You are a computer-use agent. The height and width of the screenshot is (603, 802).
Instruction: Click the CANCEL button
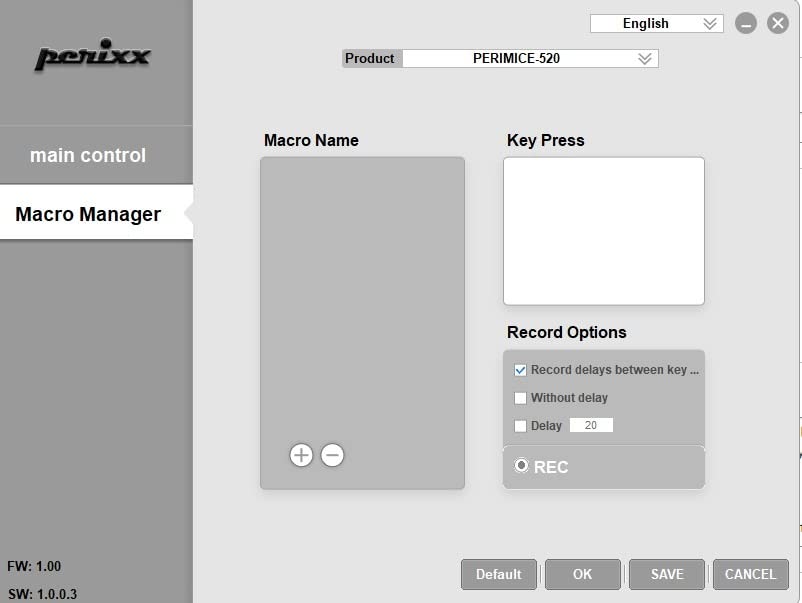pos(750,574)
